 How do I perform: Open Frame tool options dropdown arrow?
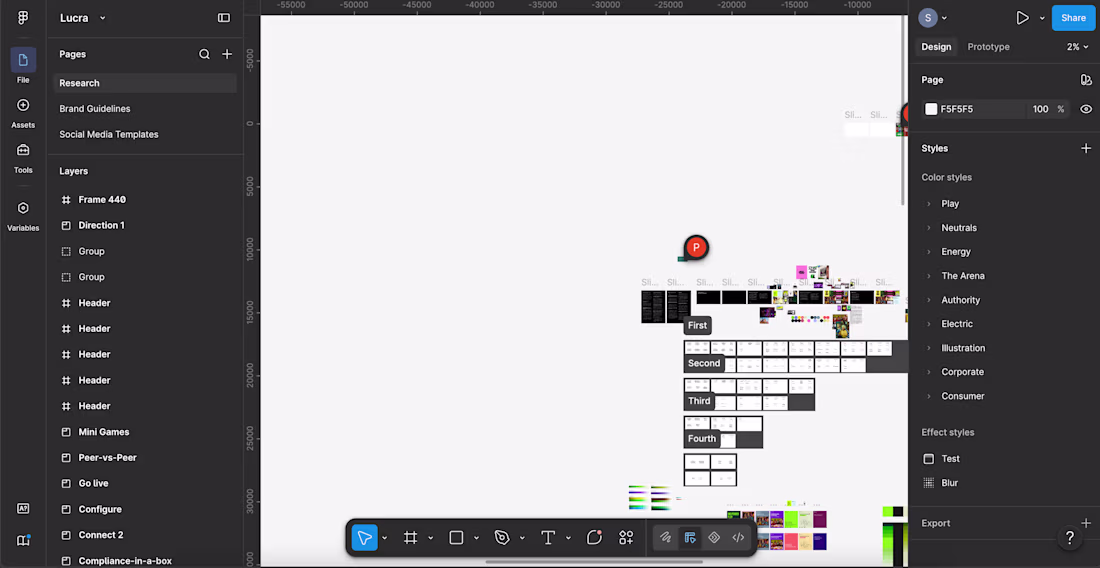430,538
